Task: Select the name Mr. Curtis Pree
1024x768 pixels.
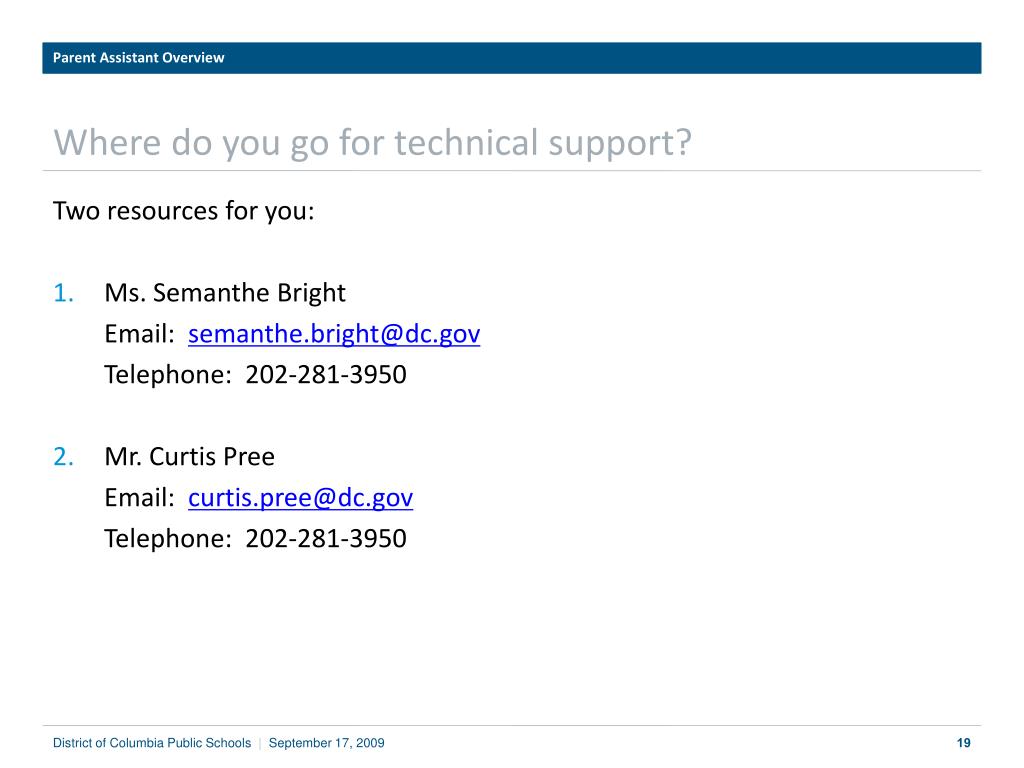Action: pyautogui.click(x=189, y=456)
